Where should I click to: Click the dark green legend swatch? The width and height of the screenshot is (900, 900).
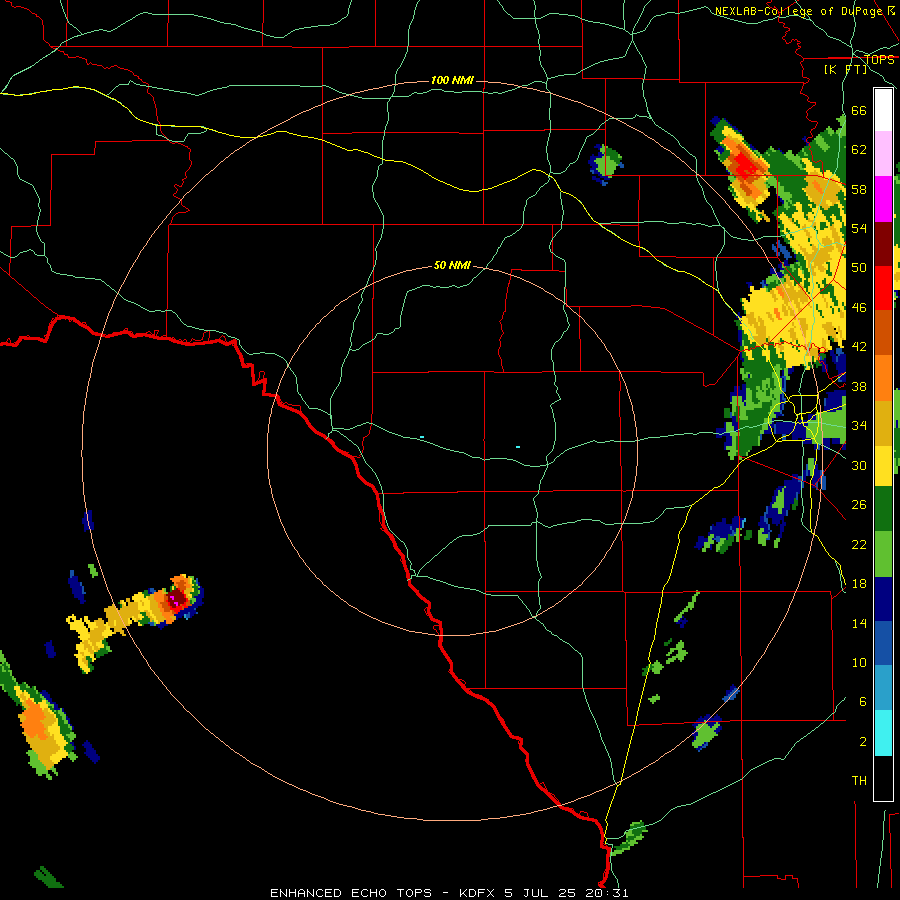883,509
